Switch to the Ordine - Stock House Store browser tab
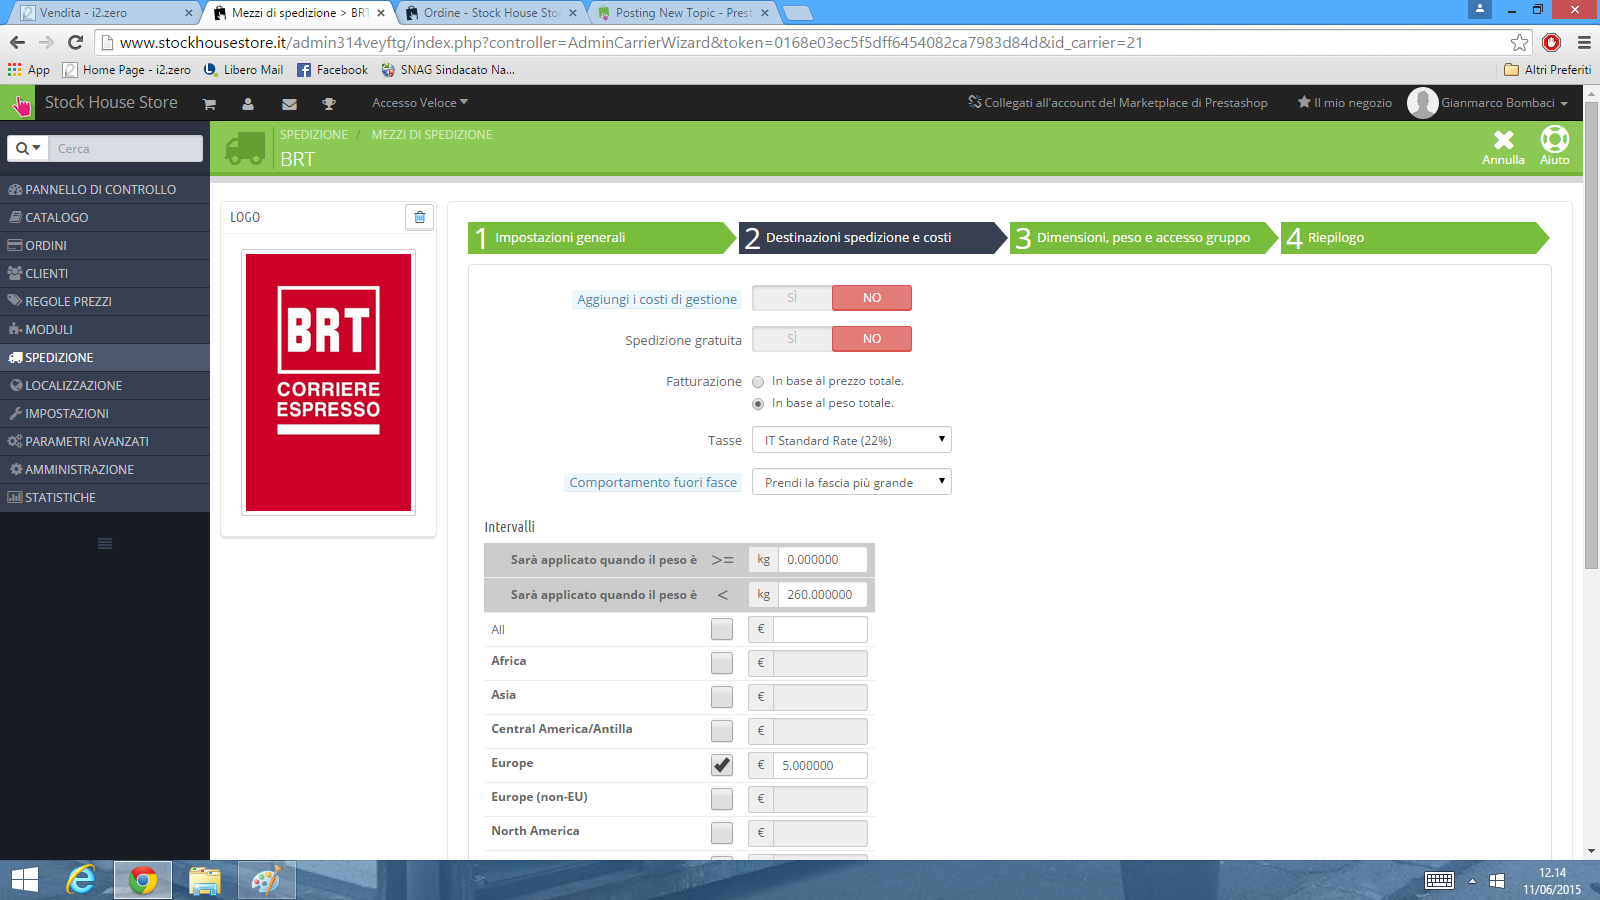This screenshot has height=900, width=1600. [492, 13]
